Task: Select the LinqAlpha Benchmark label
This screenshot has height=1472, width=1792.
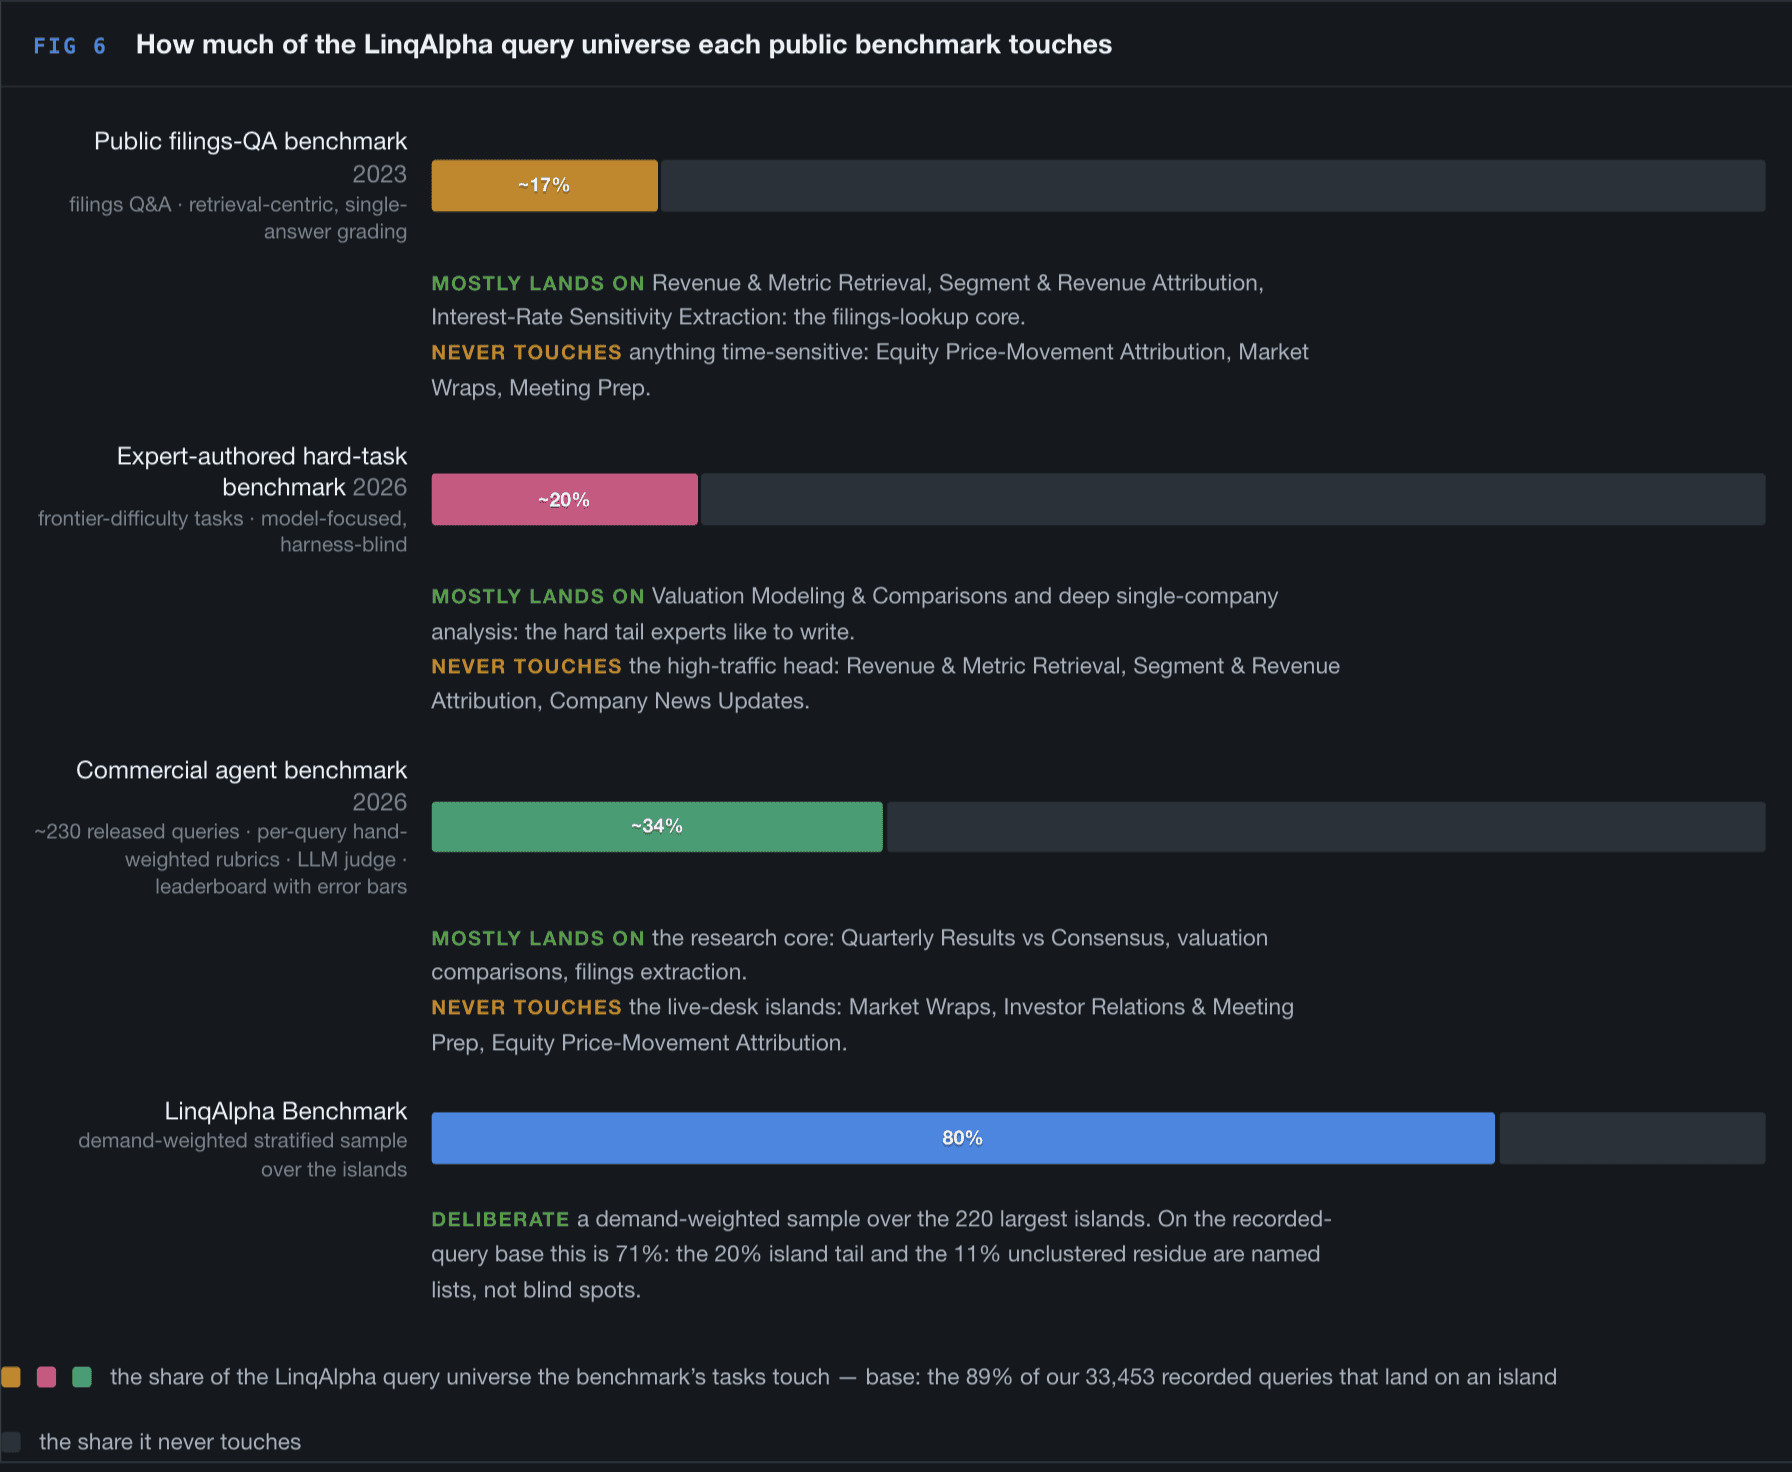Action: (286, 1111)
